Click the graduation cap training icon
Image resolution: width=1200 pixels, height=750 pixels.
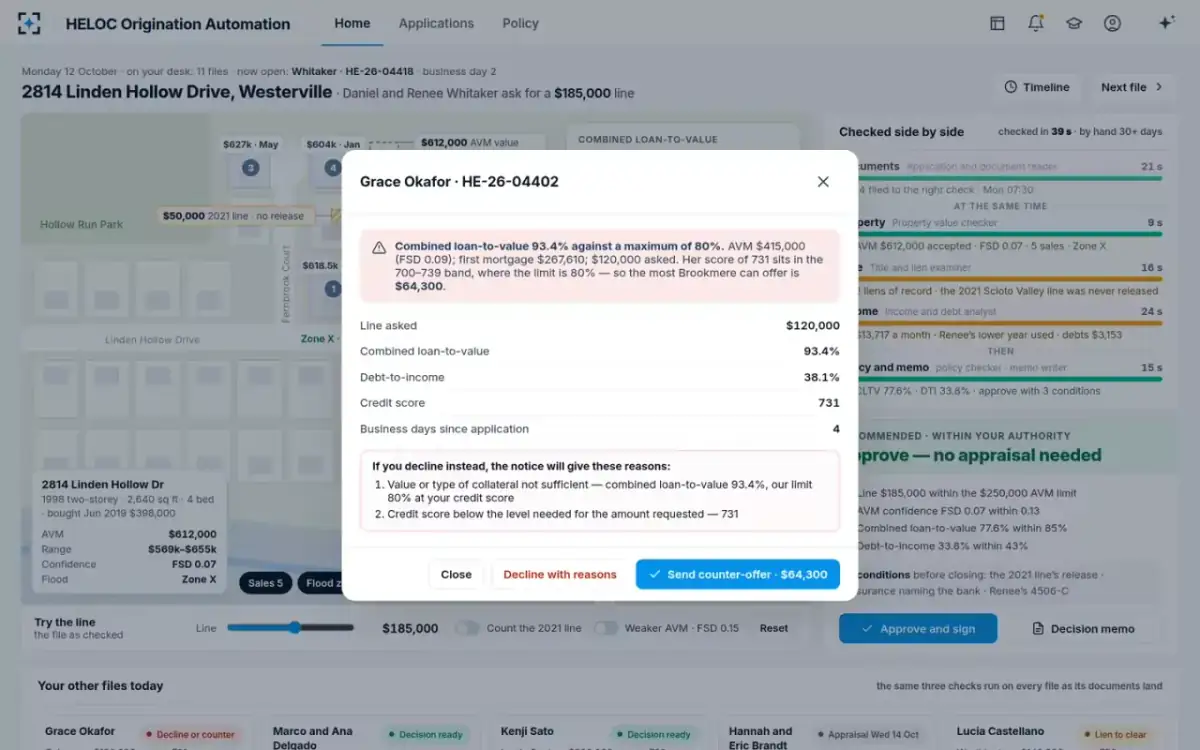(1074, 23)
